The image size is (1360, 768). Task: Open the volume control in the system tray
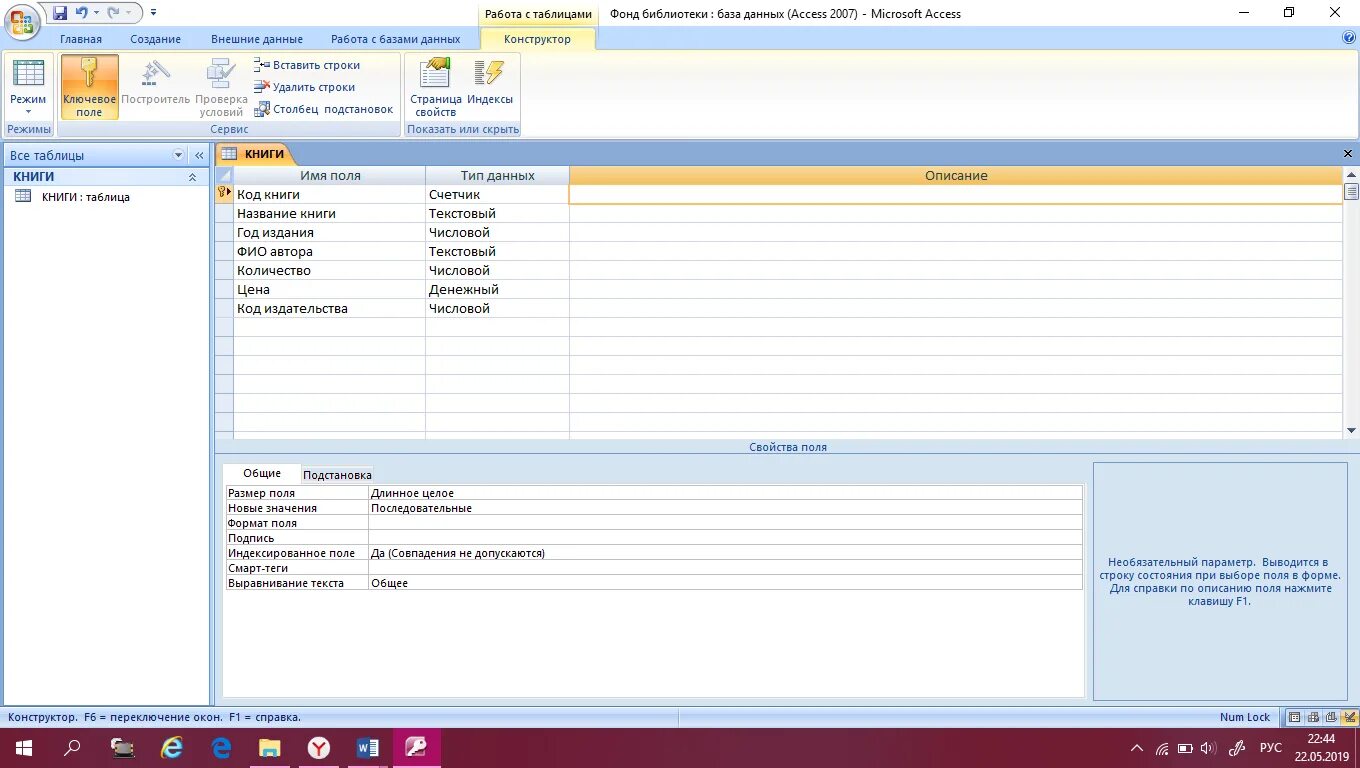1207,748
